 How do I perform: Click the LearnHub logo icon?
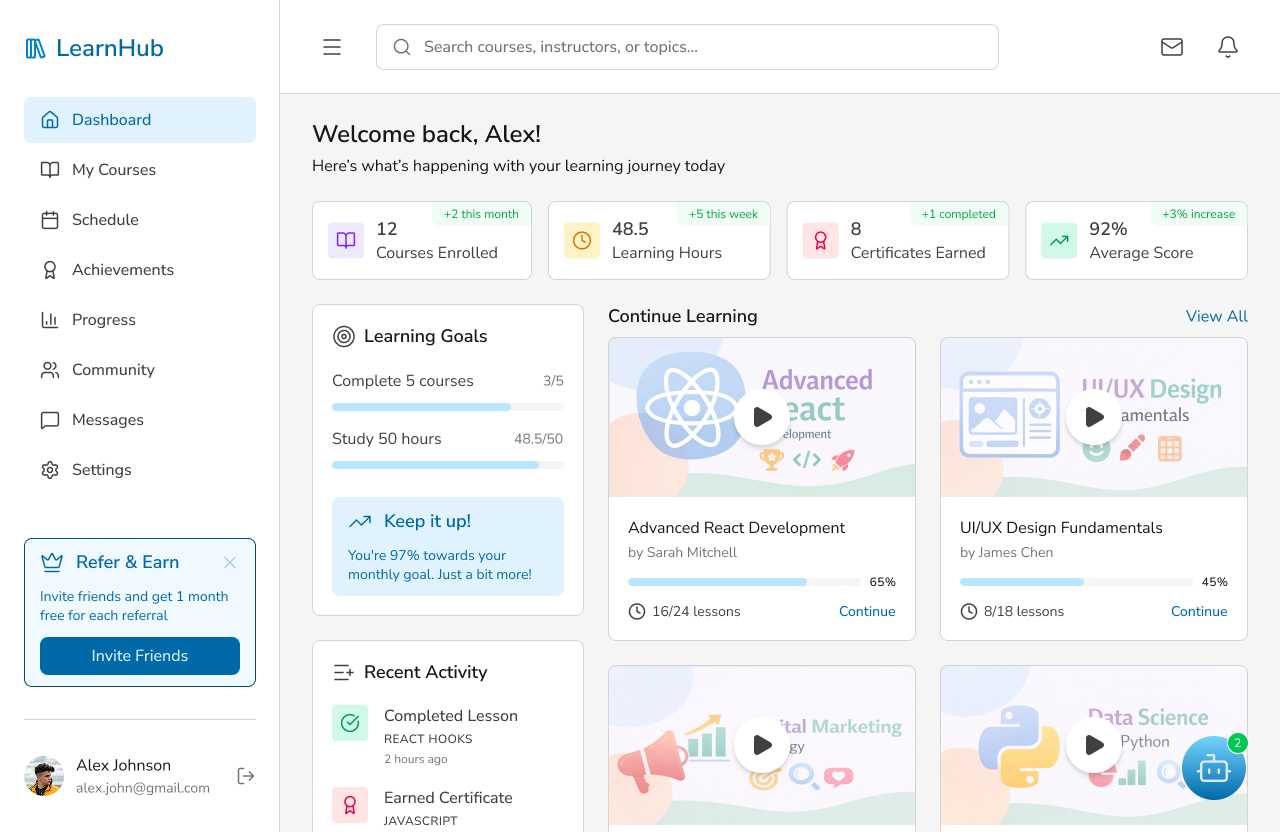click(x=35, y=47)
